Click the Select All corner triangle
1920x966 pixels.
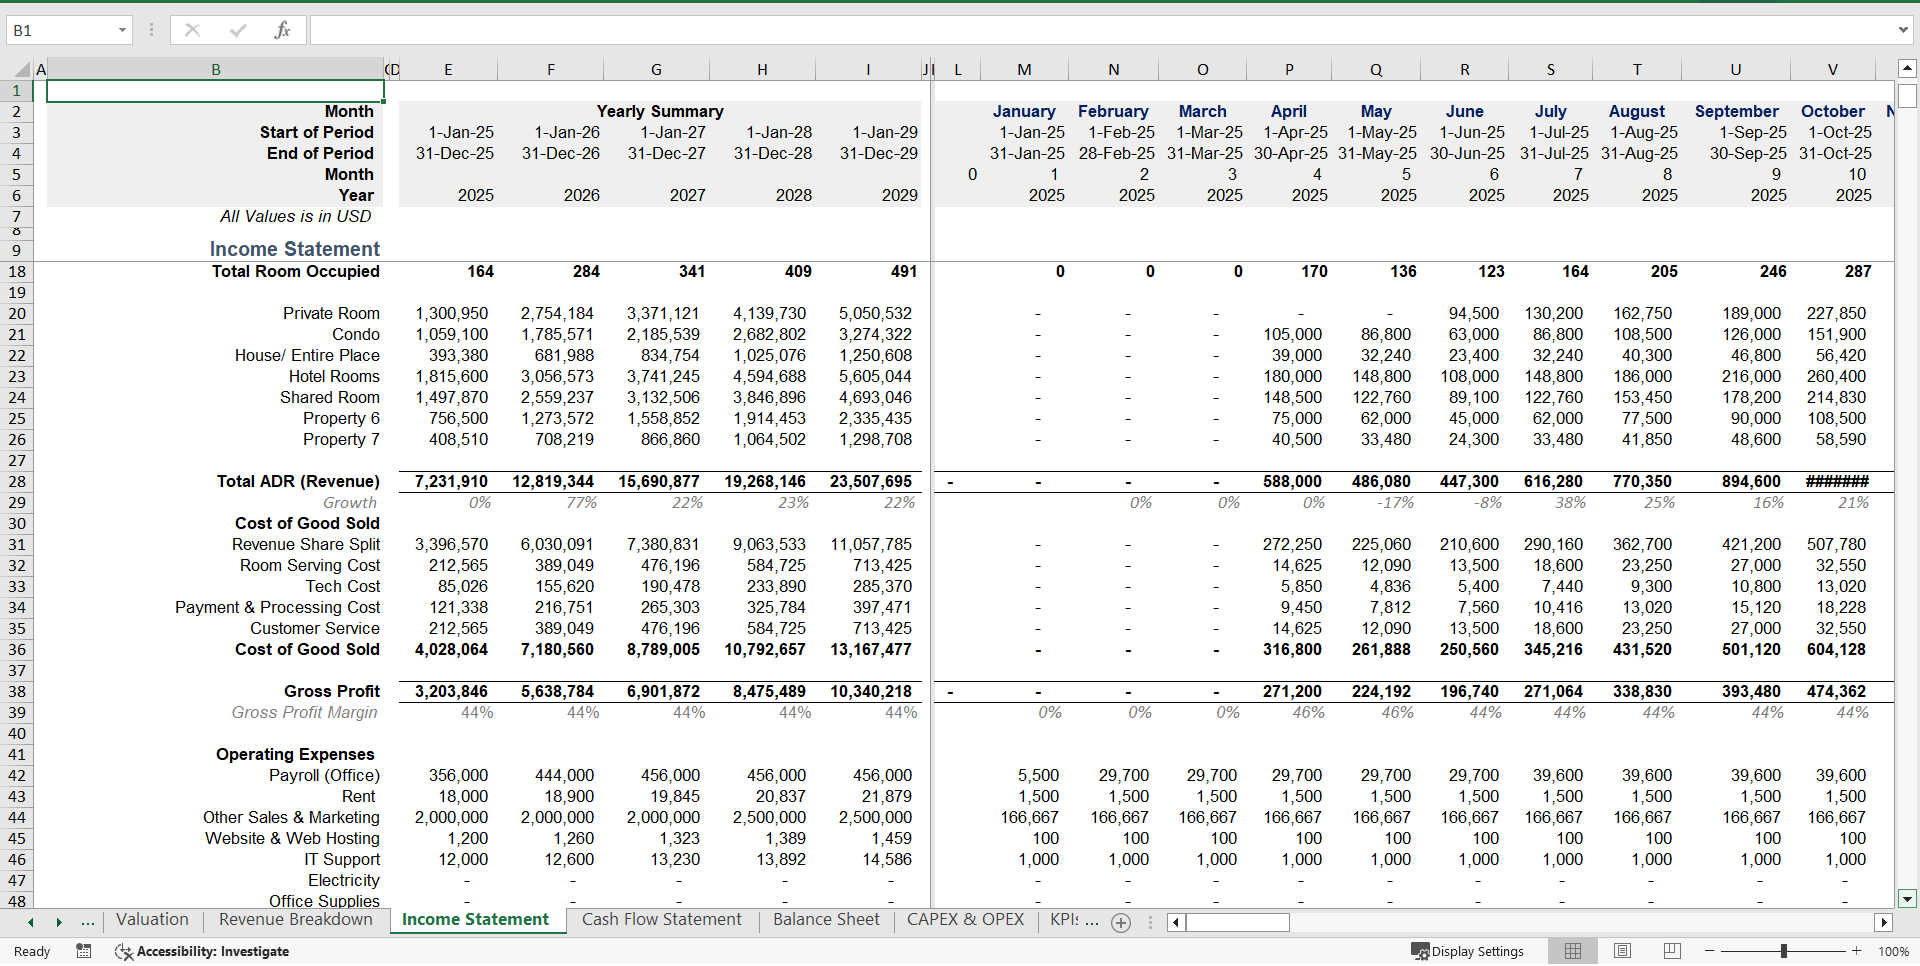22,69
